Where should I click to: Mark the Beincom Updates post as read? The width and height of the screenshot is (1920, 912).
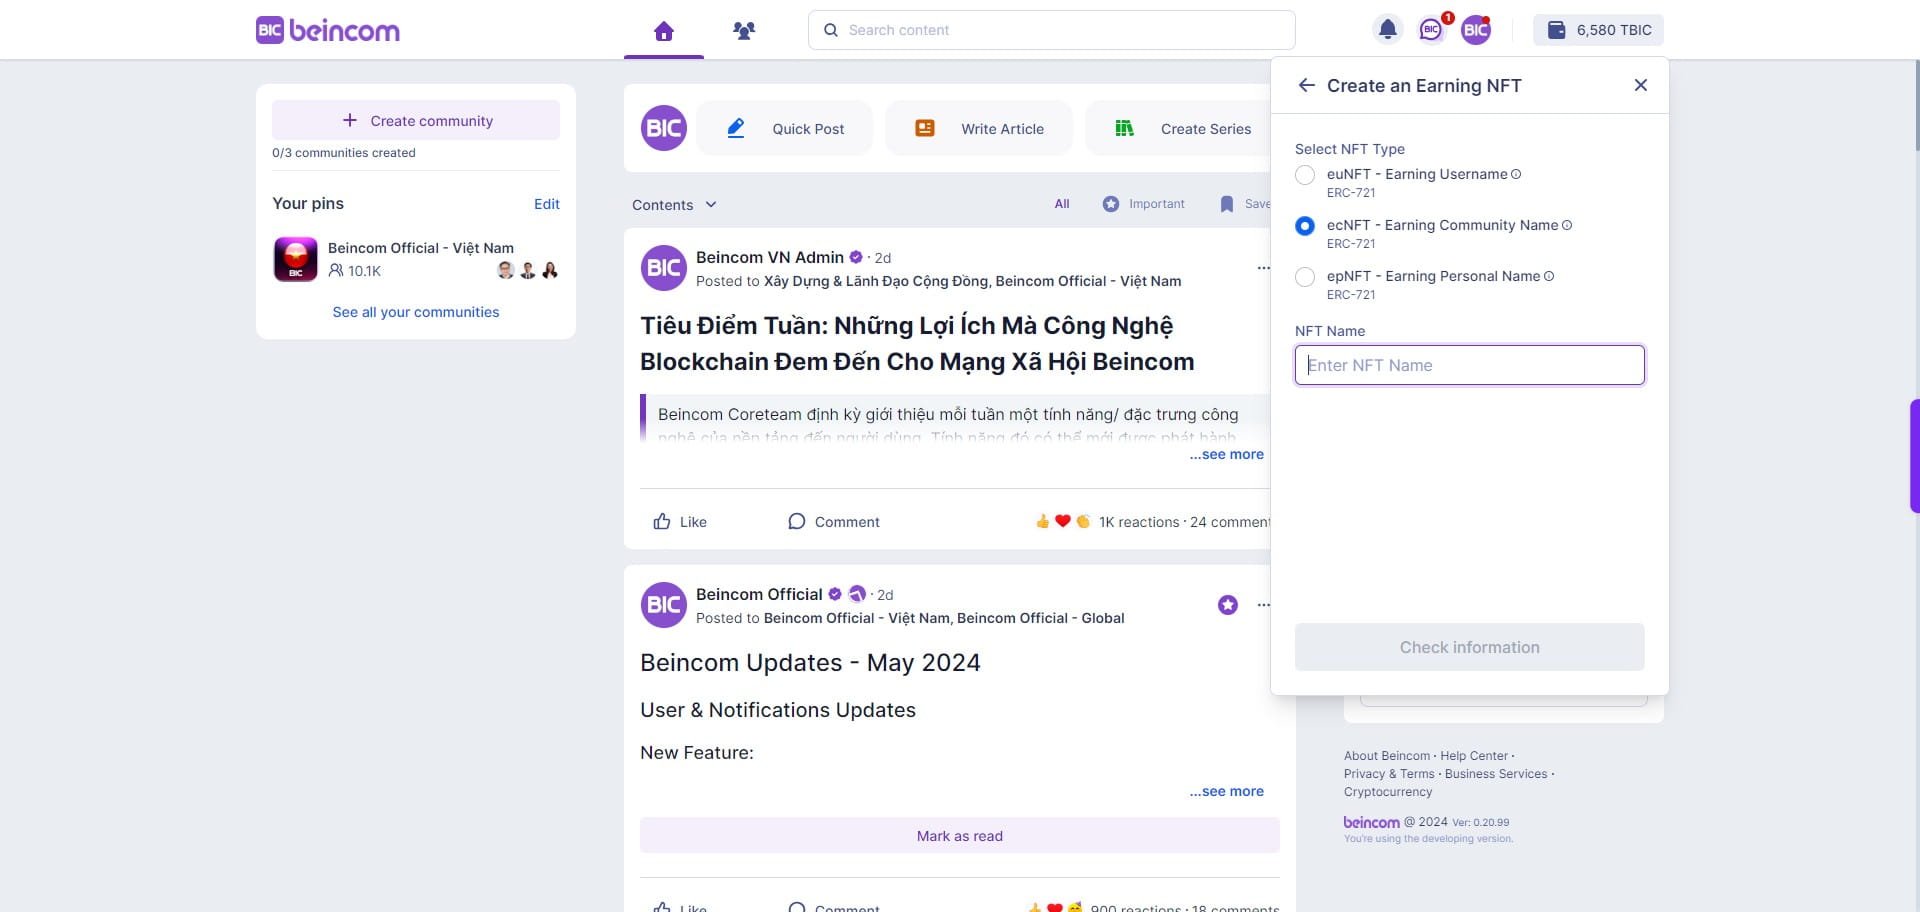pyautogui.click(x=959, y=835)
